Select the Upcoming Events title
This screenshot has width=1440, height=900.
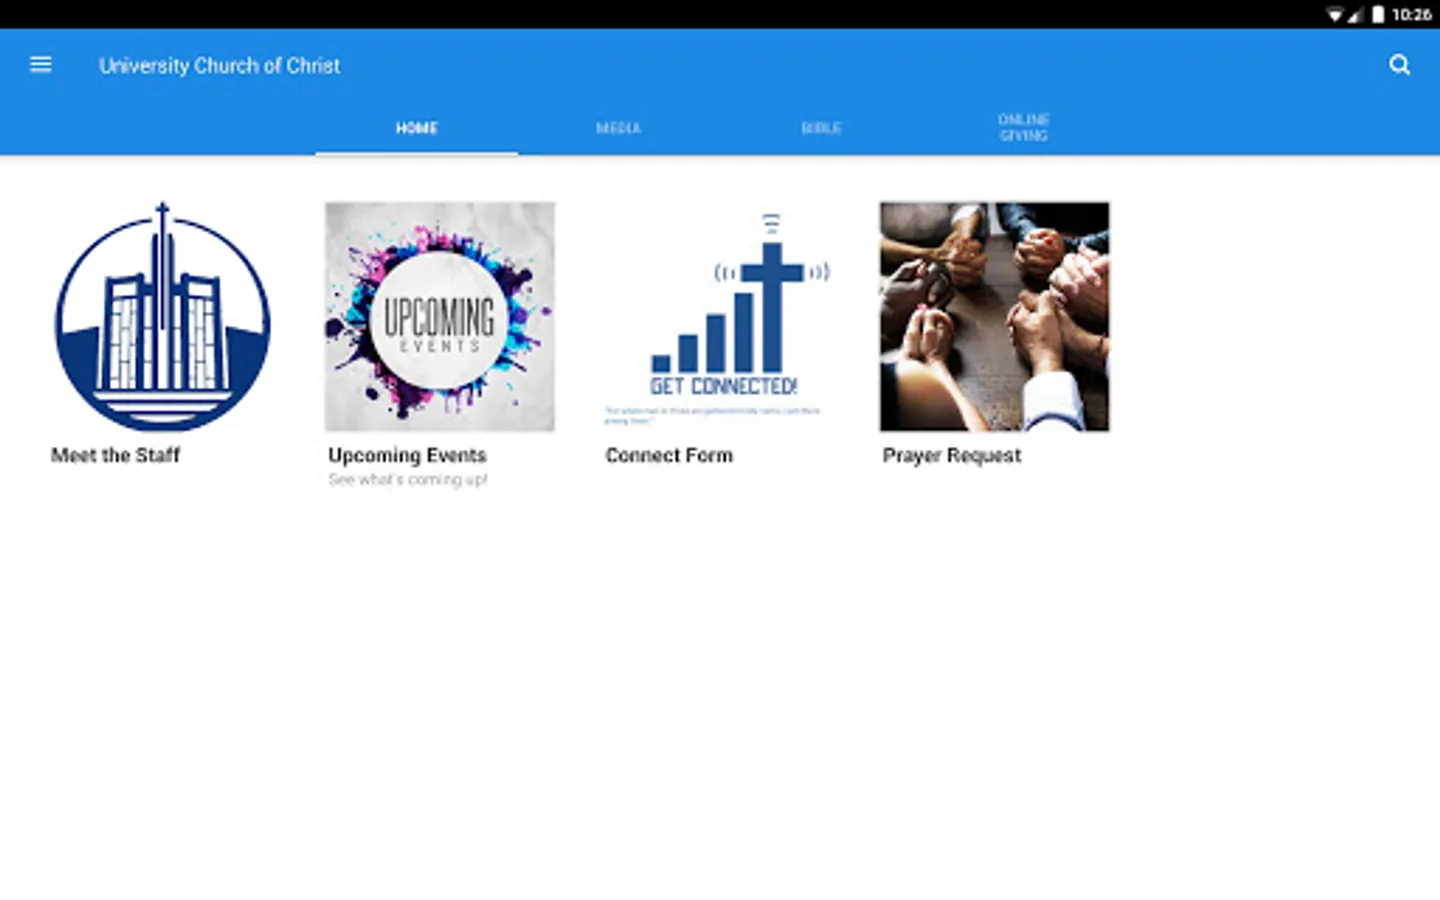point(407,456)
